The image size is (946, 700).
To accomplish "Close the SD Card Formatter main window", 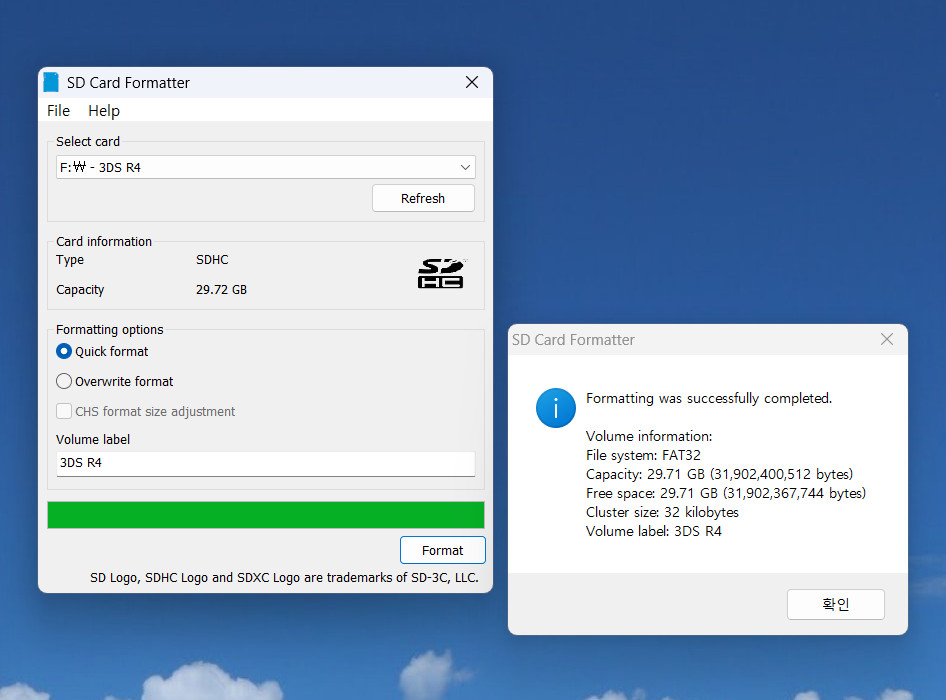I will (x=472, y=82).
